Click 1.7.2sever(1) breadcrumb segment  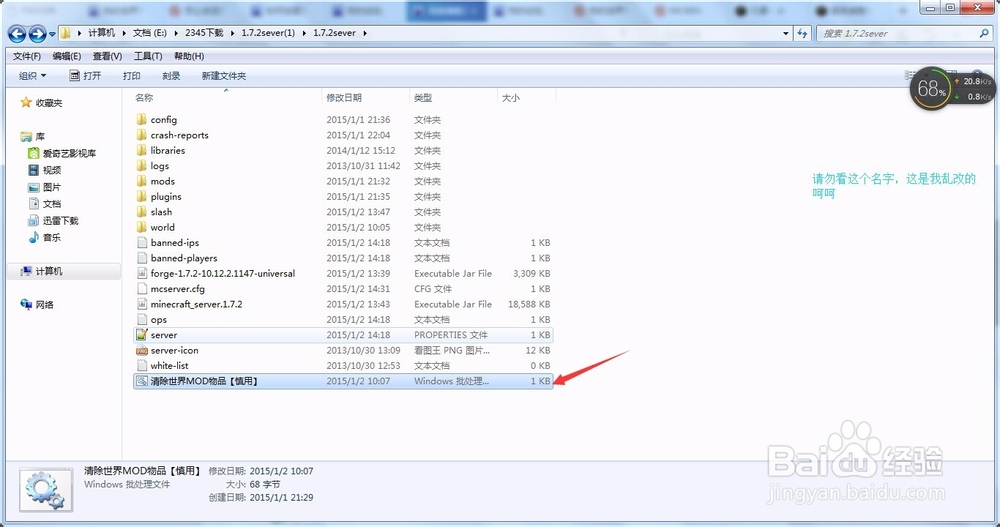pos(268,33)
